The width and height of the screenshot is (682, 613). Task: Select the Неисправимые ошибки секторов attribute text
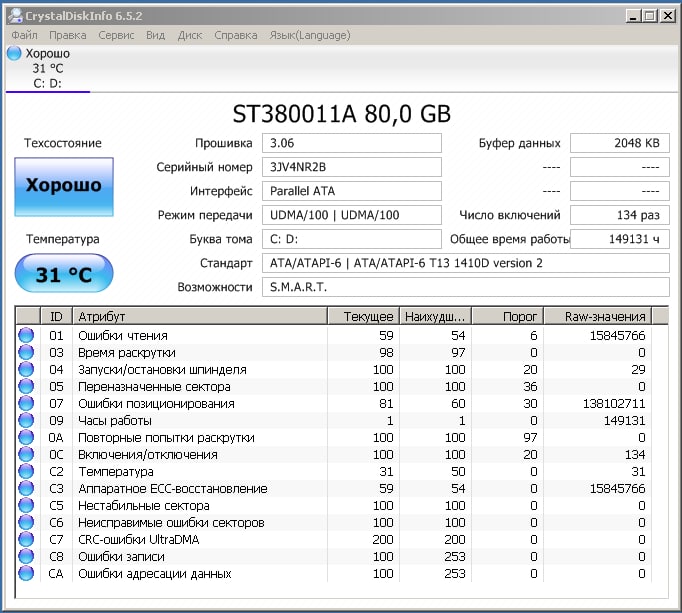(x=171, y=522)
